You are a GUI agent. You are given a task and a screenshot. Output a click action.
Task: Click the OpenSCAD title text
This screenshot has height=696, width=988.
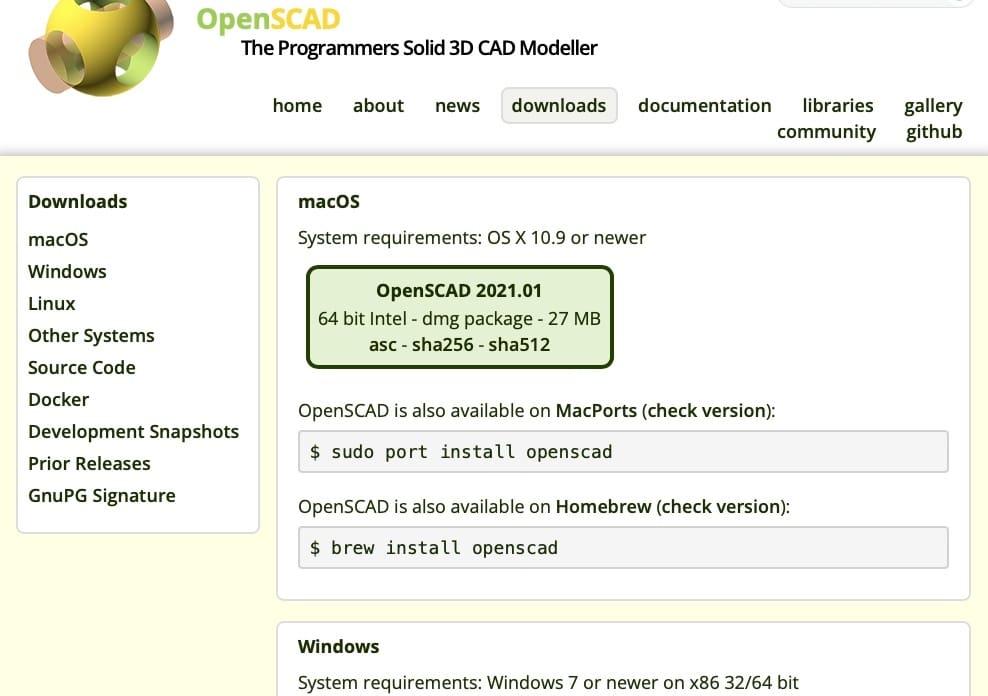pyautogui.click(x=268, y=19)
